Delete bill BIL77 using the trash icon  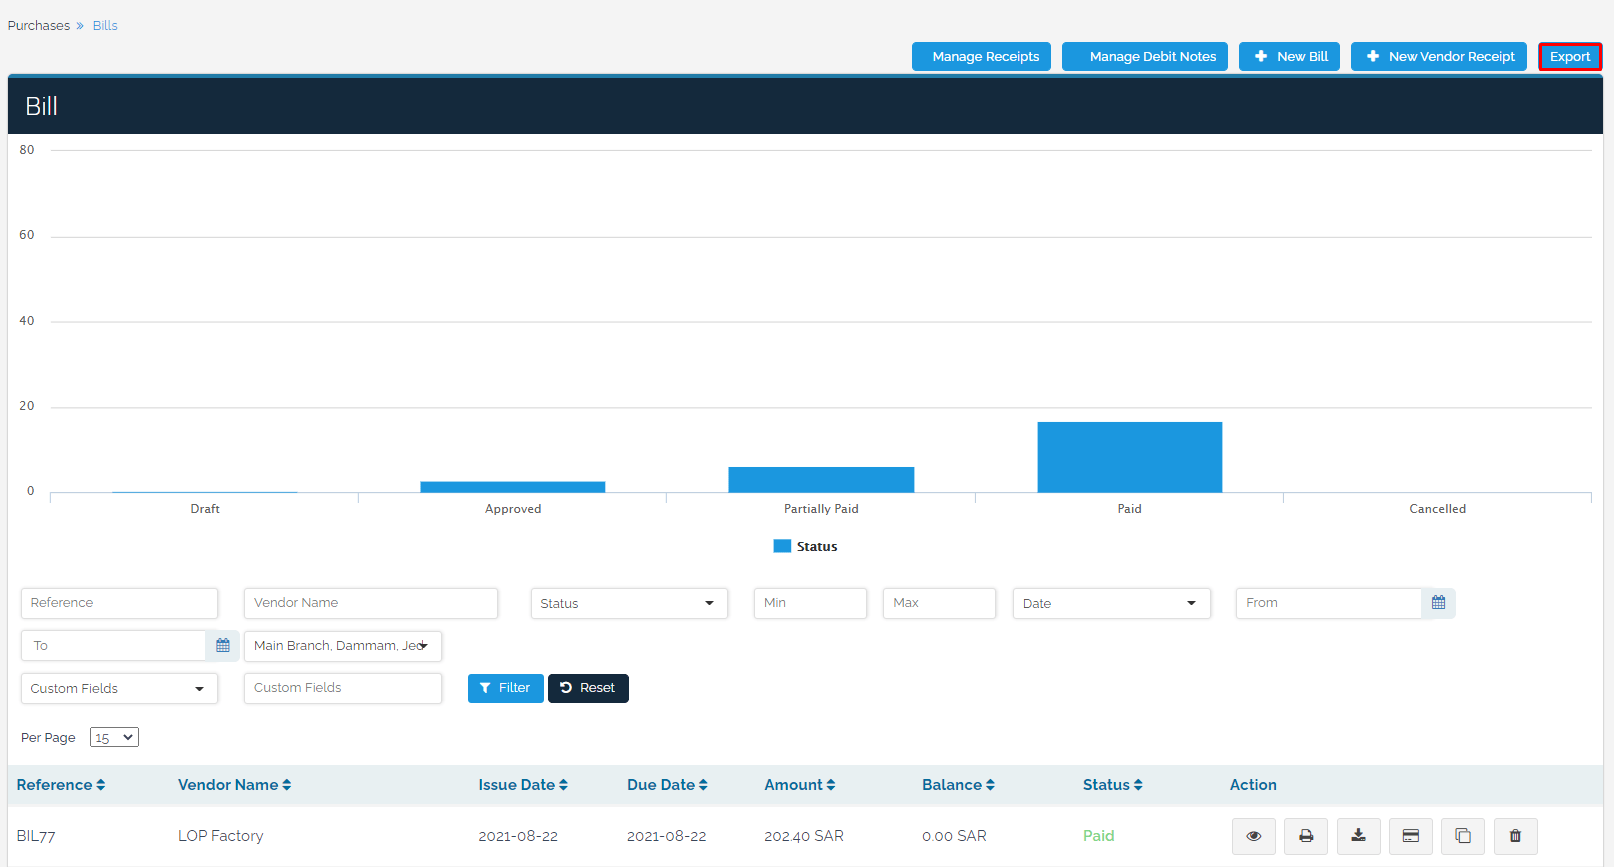pos(1516,836)
